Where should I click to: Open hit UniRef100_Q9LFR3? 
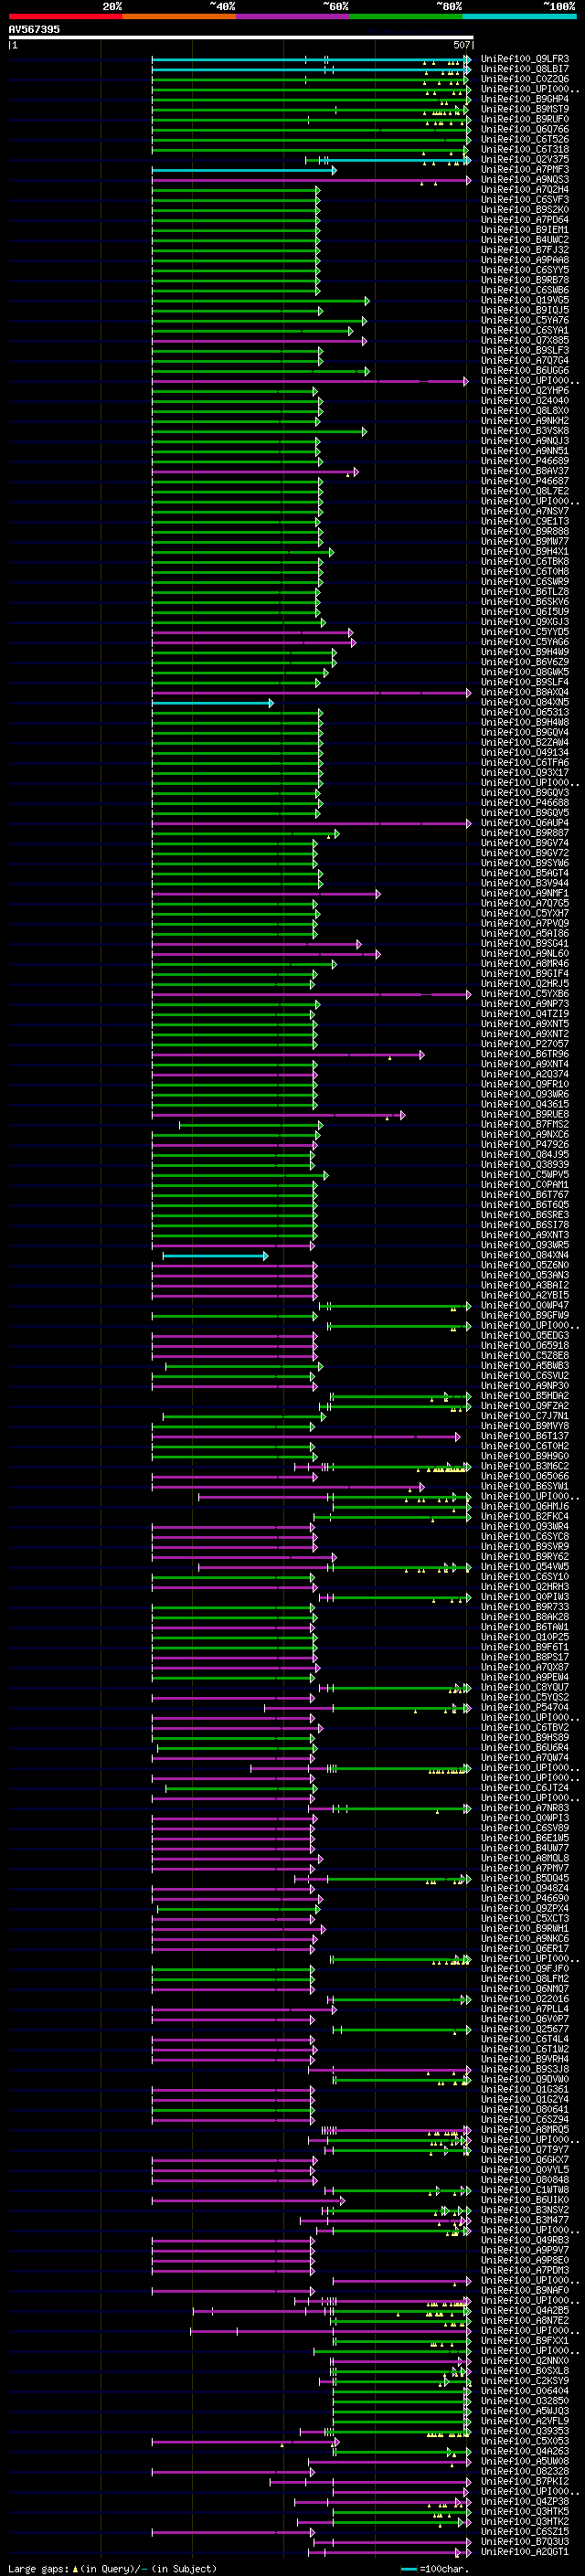coord(525,60)
